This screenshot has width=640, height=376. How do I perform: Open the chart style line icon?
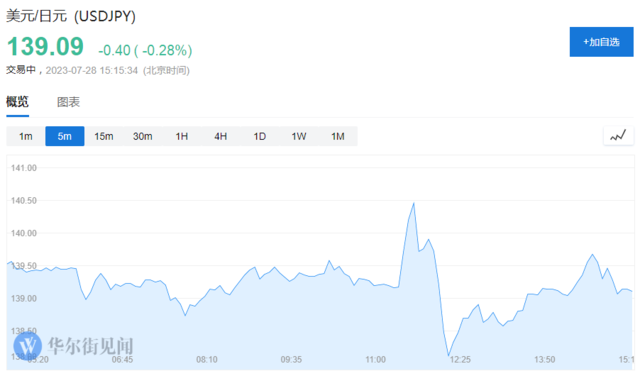(618, 136)
